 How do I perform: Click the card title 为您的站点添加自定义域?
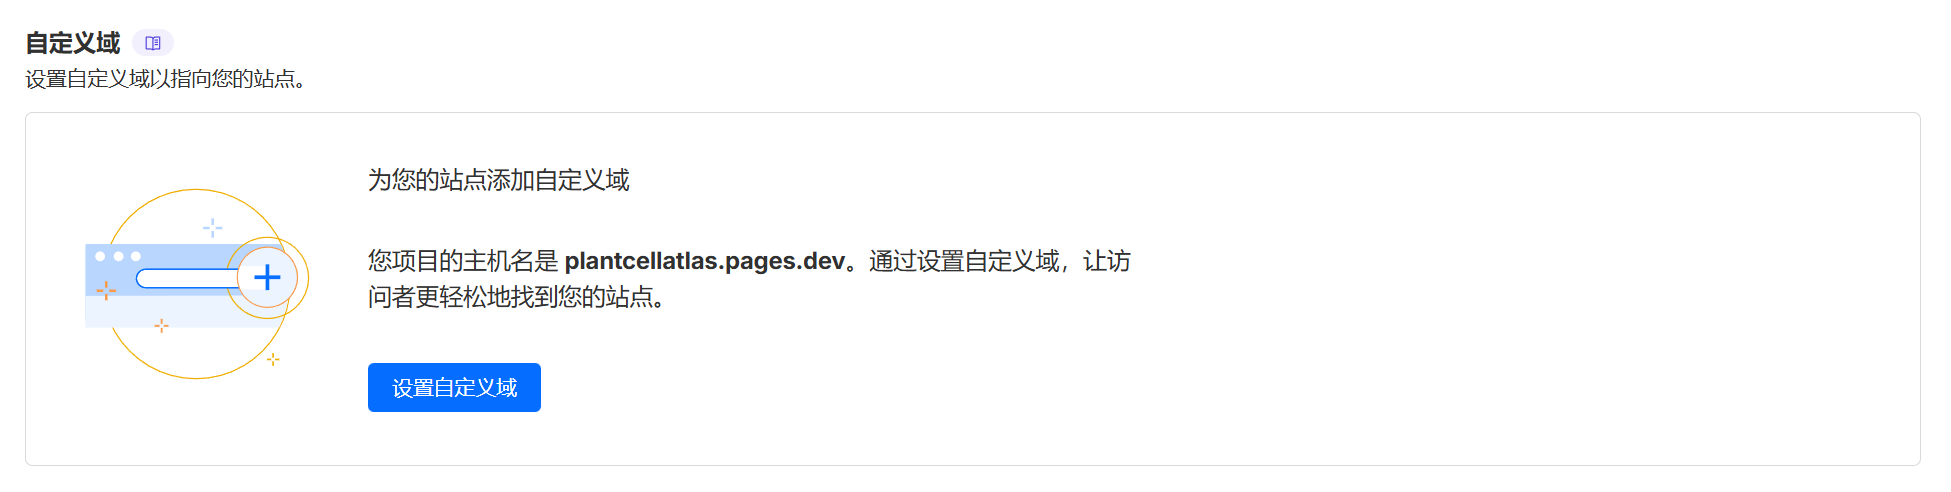(x=498, y=180)
